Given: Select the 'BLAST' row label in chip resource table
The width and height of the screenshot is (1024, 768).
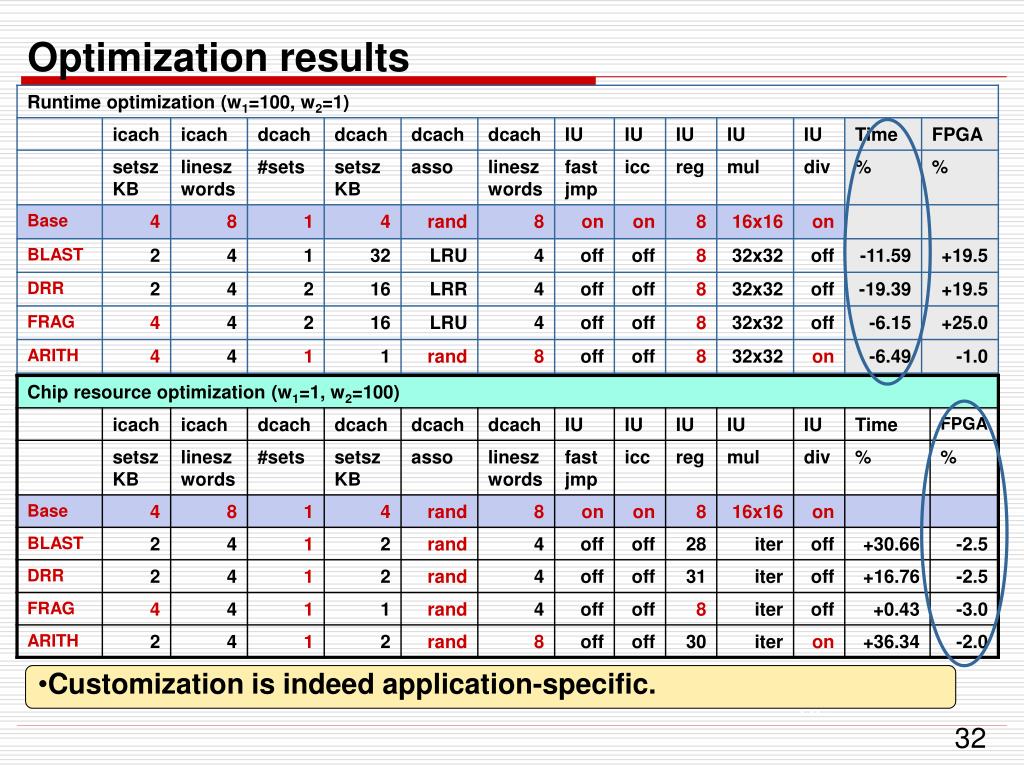Looking at the screenshot, I should point(56,543).
